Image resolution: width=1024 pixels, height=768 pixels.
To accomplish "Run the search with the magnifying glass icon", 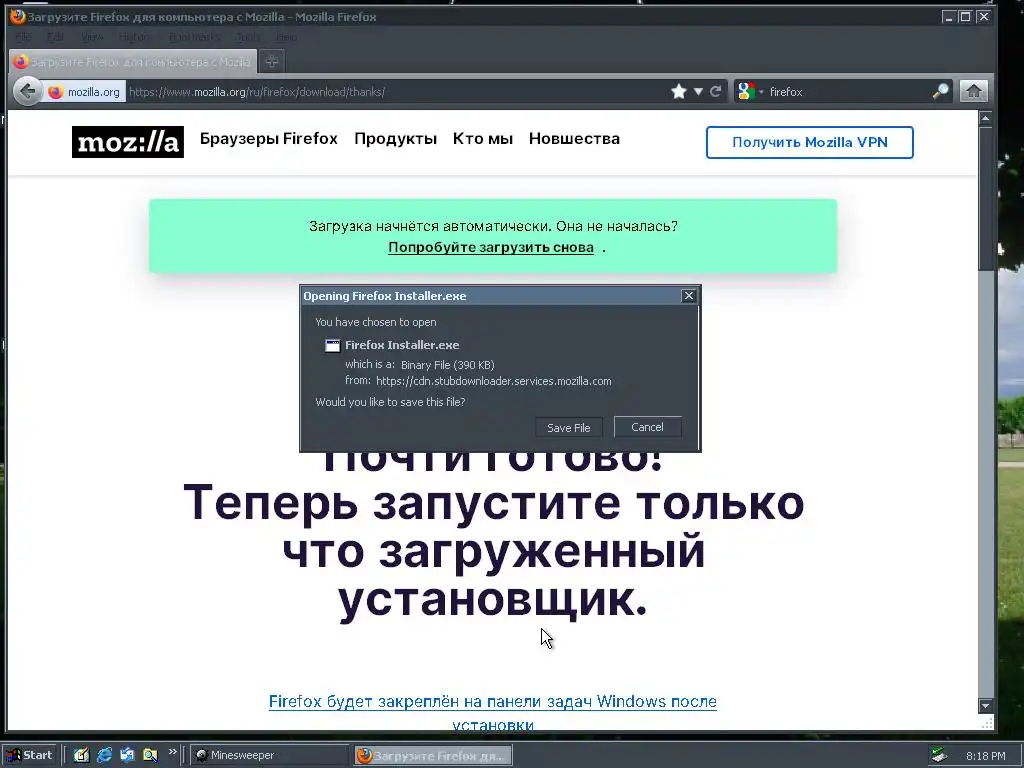I will pos(940,91).
